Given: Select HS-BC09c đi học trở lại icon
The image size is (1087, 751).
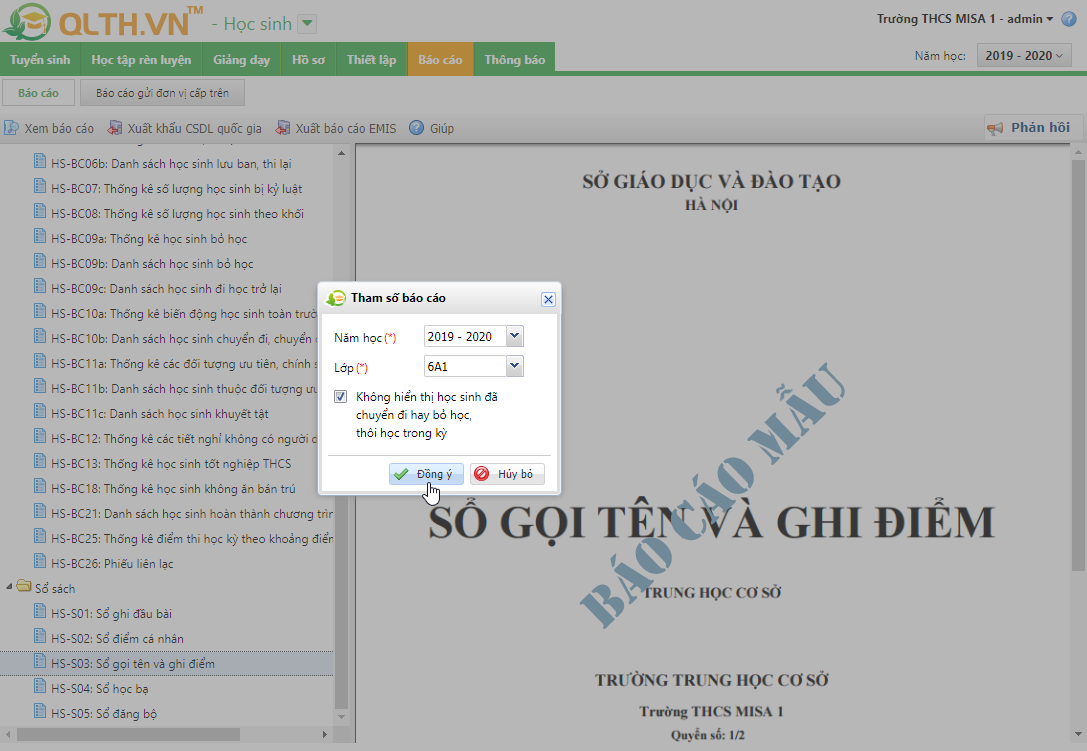Looking at the screenshot, I should 40,286.
